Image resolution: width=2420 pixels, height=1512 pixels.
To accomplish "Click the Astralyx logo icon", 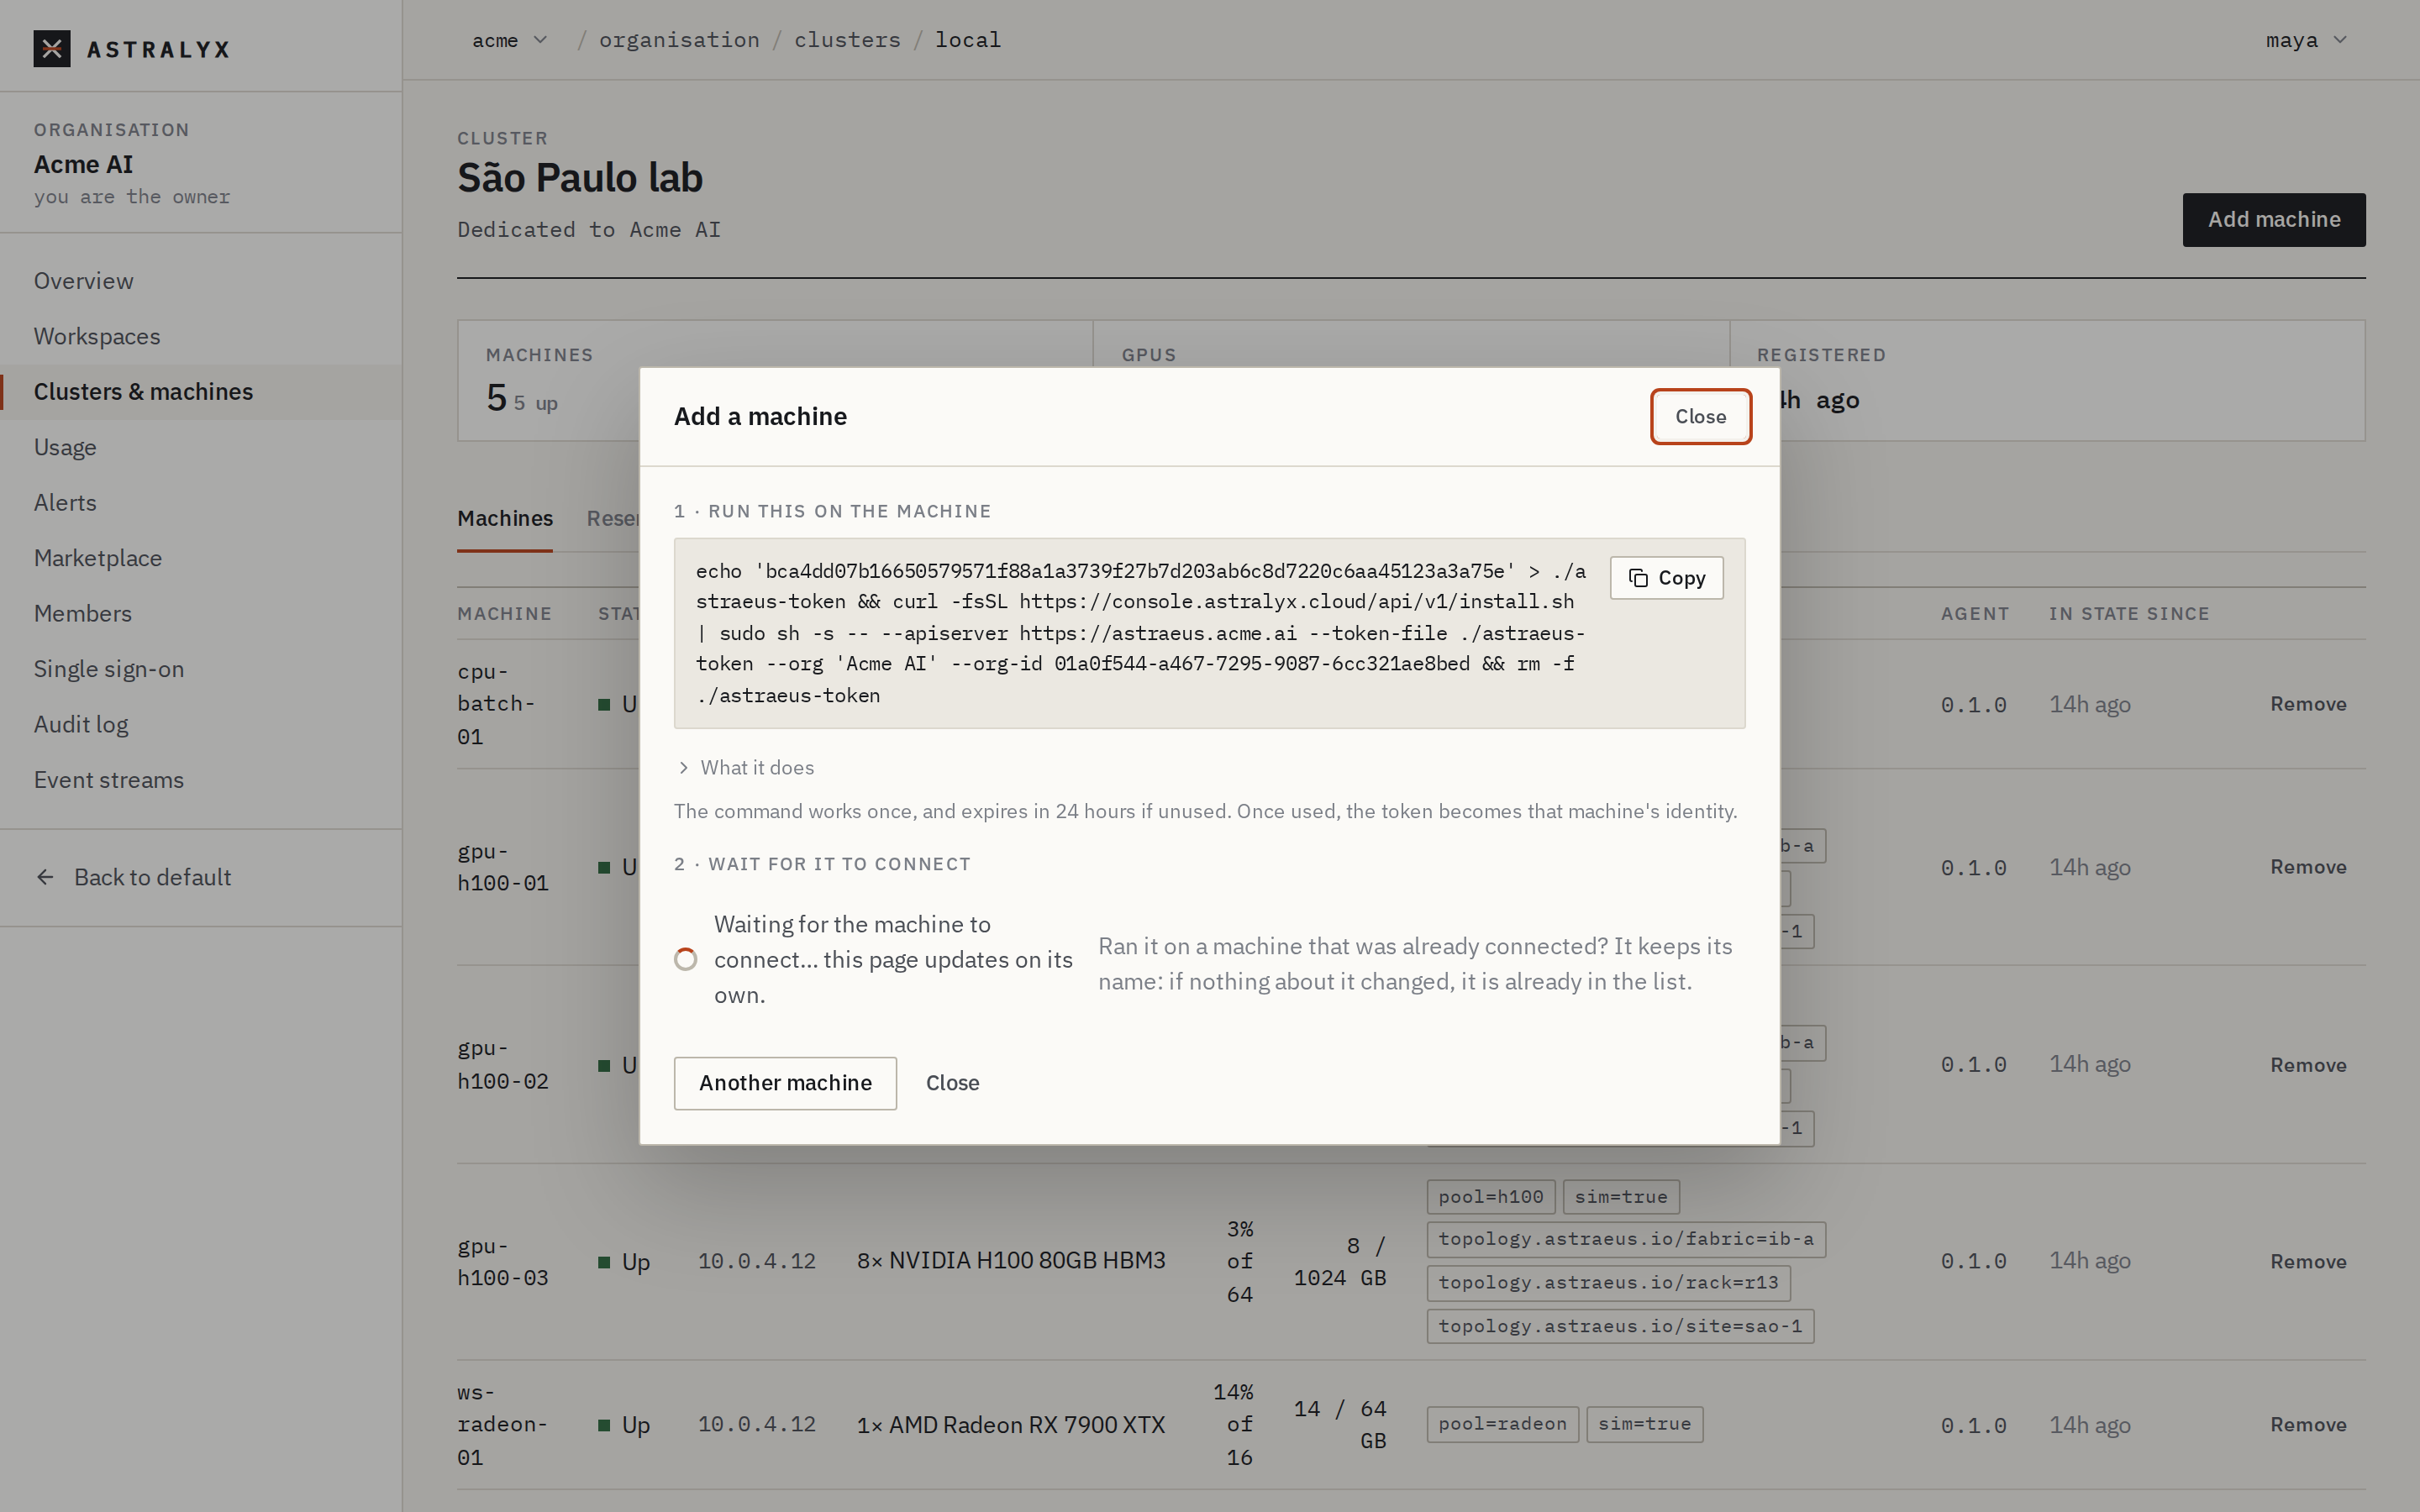I will coord(52,48).
